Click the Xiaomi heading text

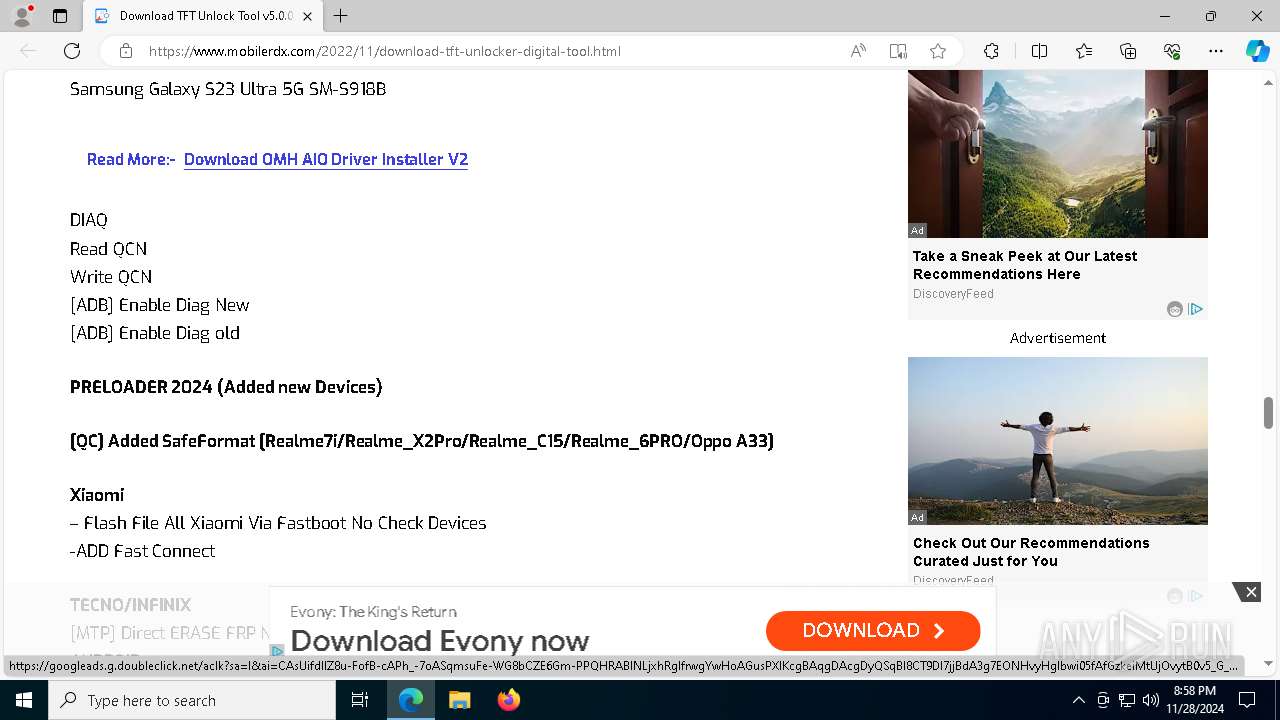[97, 495]
